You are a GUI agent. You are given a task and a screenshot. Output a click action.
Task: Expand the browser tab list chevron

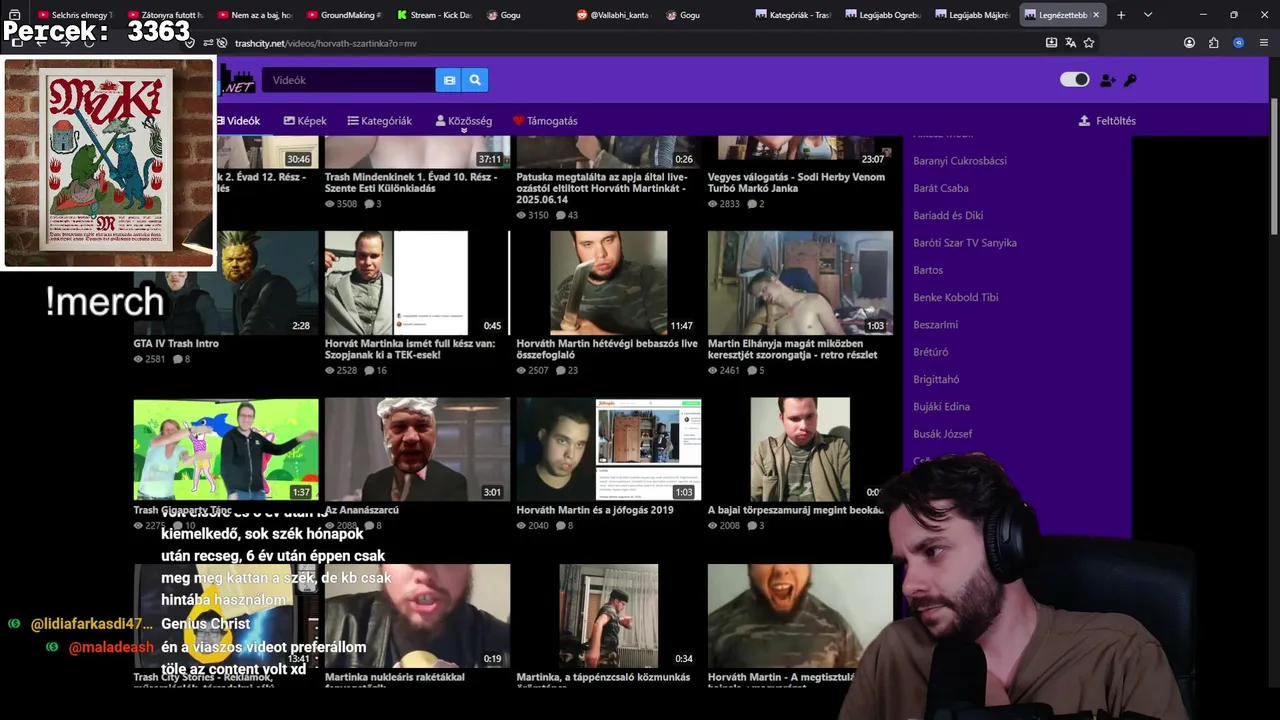tap(1148, 15)
